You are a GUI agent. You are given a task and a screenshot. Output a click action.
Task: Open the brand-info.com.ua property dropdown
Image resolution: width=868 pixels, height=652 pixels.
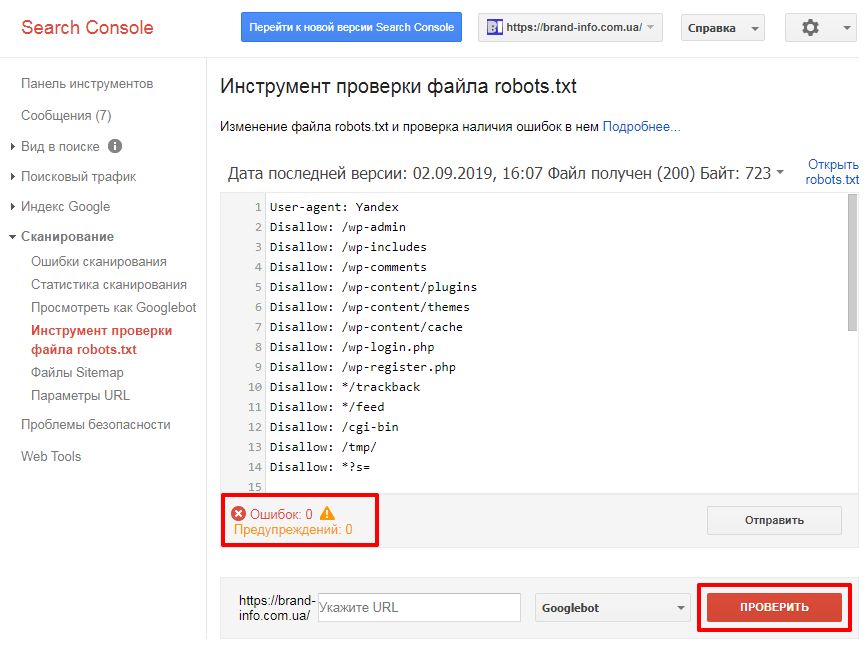(x=570, y=27)
